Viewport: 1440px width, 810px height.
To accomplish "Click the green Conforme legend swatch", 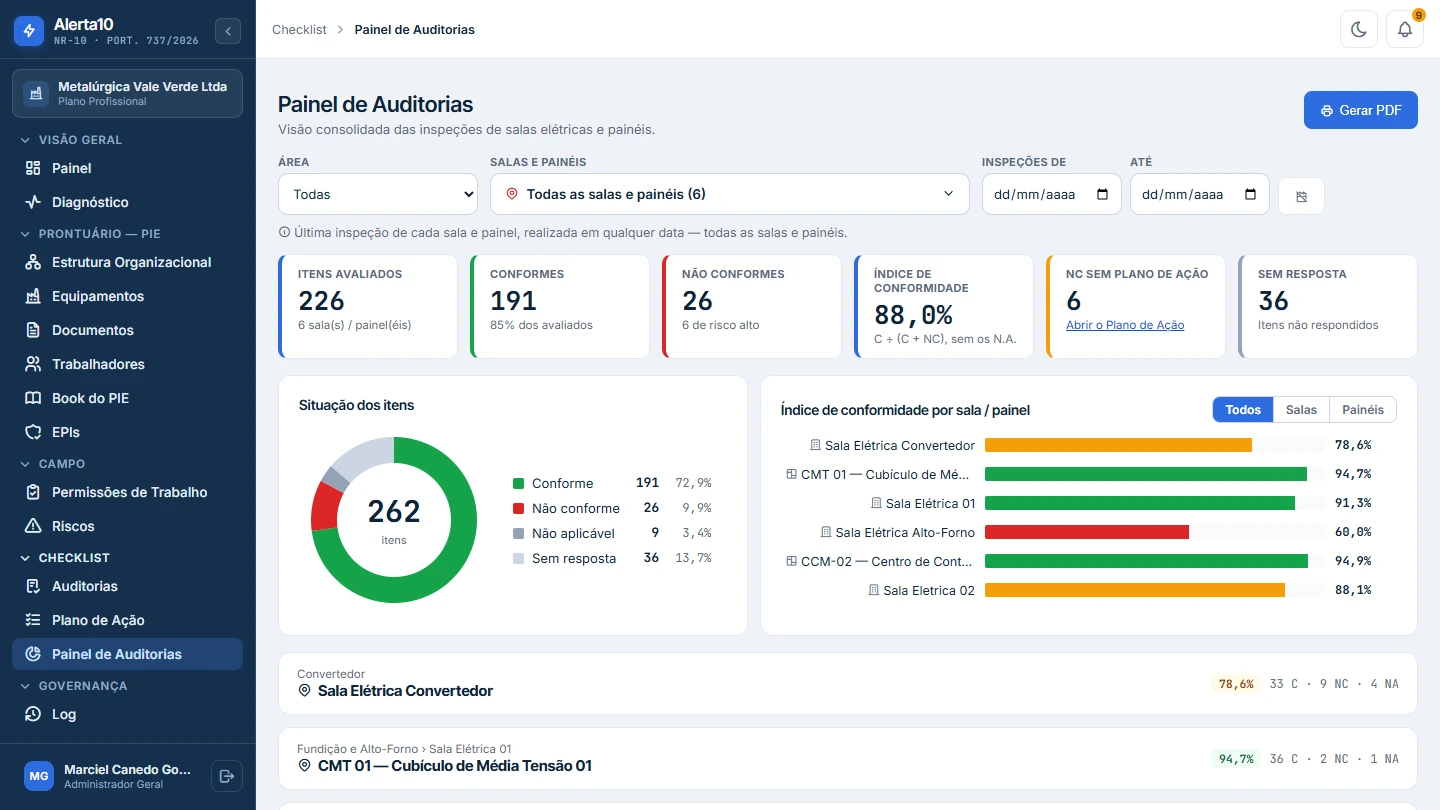I will [518, 483].
